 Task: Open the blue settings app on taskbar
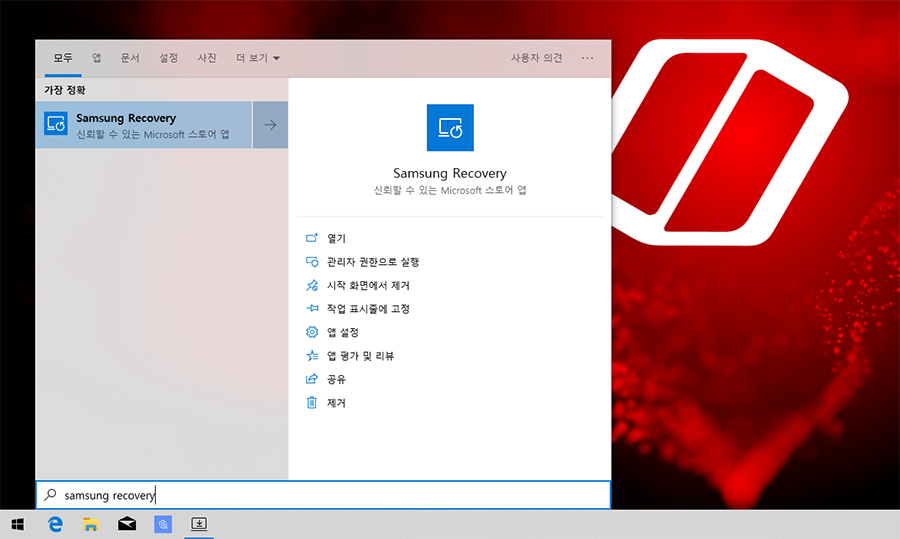pyautogui.click(x=163, y=524)
